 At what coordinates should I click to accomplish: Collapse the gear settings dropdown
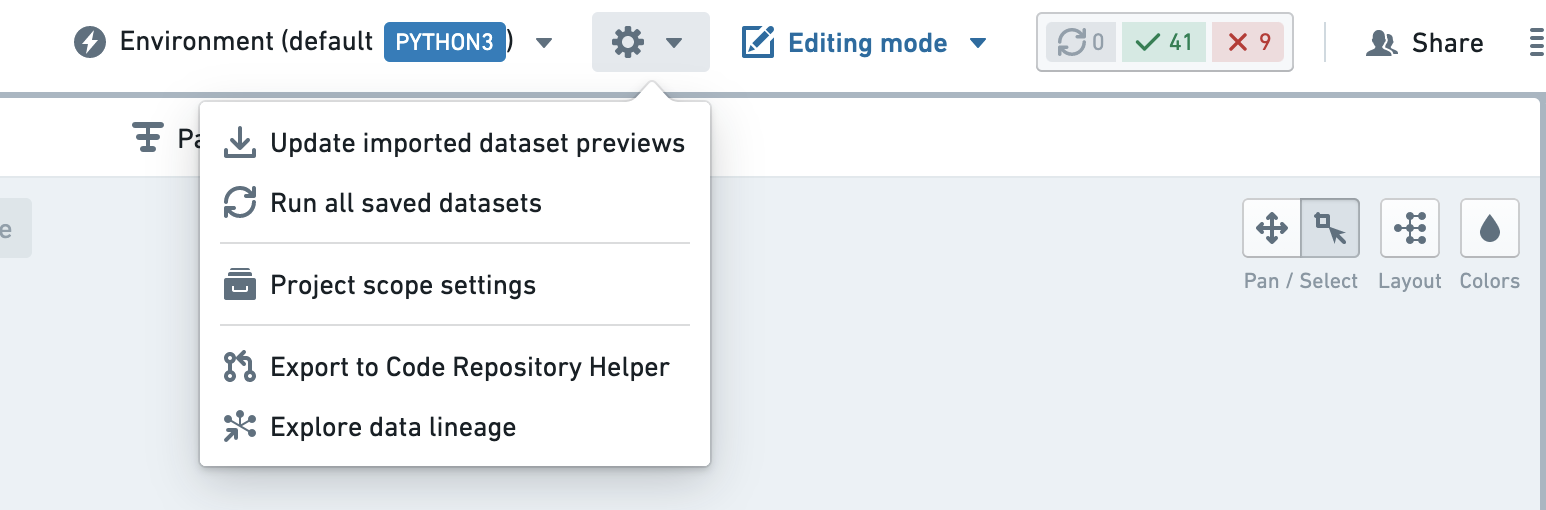[x=651, y=42]
